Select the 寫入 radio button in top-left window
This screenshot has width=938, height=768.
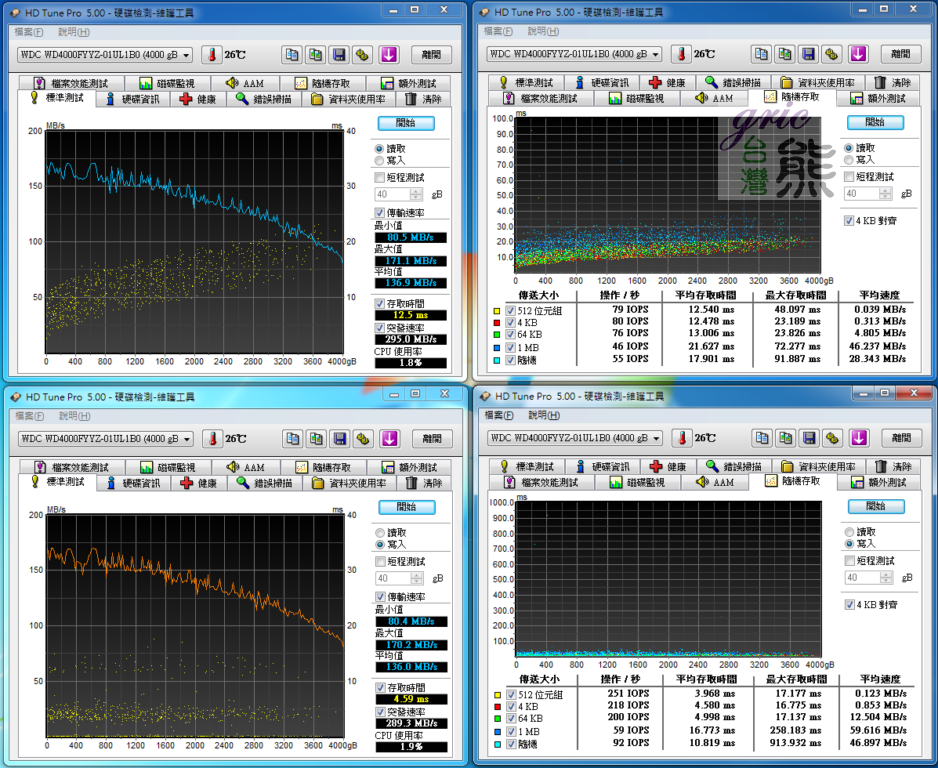(x=379, y=160)
